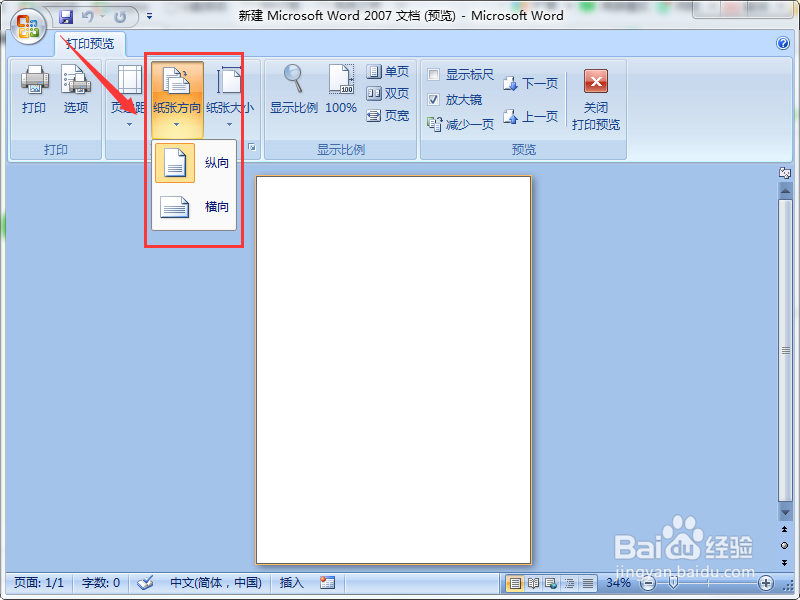Image resolution: width=800 pixels, height=600 pixels.
Task: Switch to Outline view
Action: (x=569, y=583)
